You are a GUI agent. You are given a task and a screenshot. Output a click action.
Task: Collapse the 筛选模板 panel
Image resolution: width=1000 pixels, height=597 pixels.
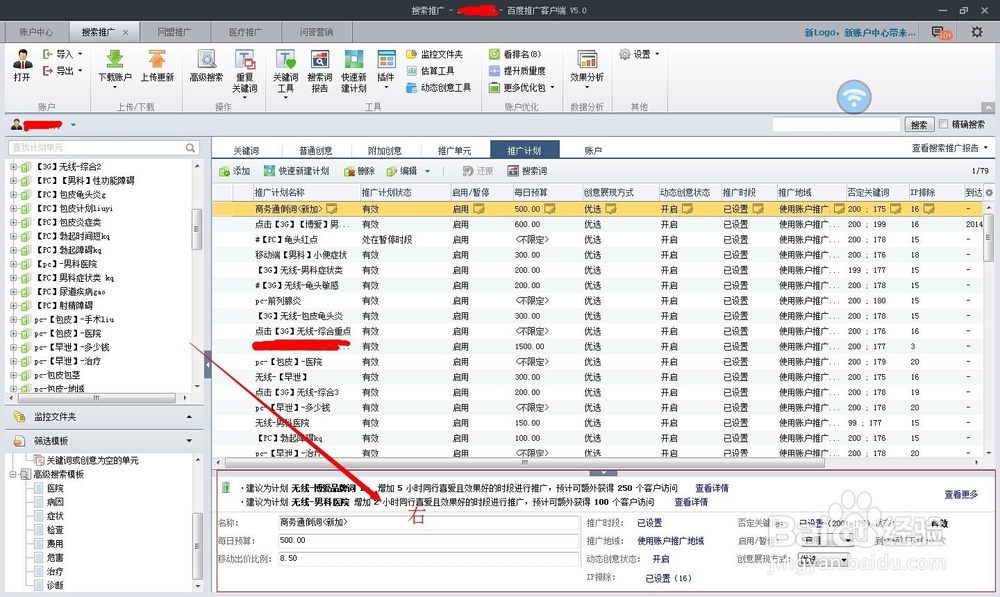189,441
